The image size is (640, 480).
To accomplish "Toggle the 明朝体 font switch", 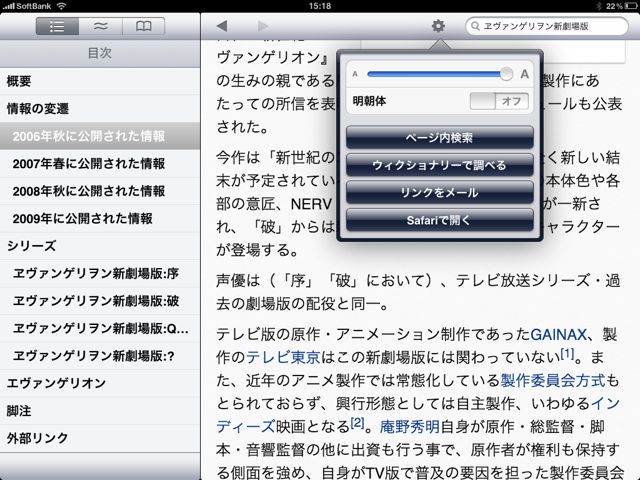I will coord(499,101).
